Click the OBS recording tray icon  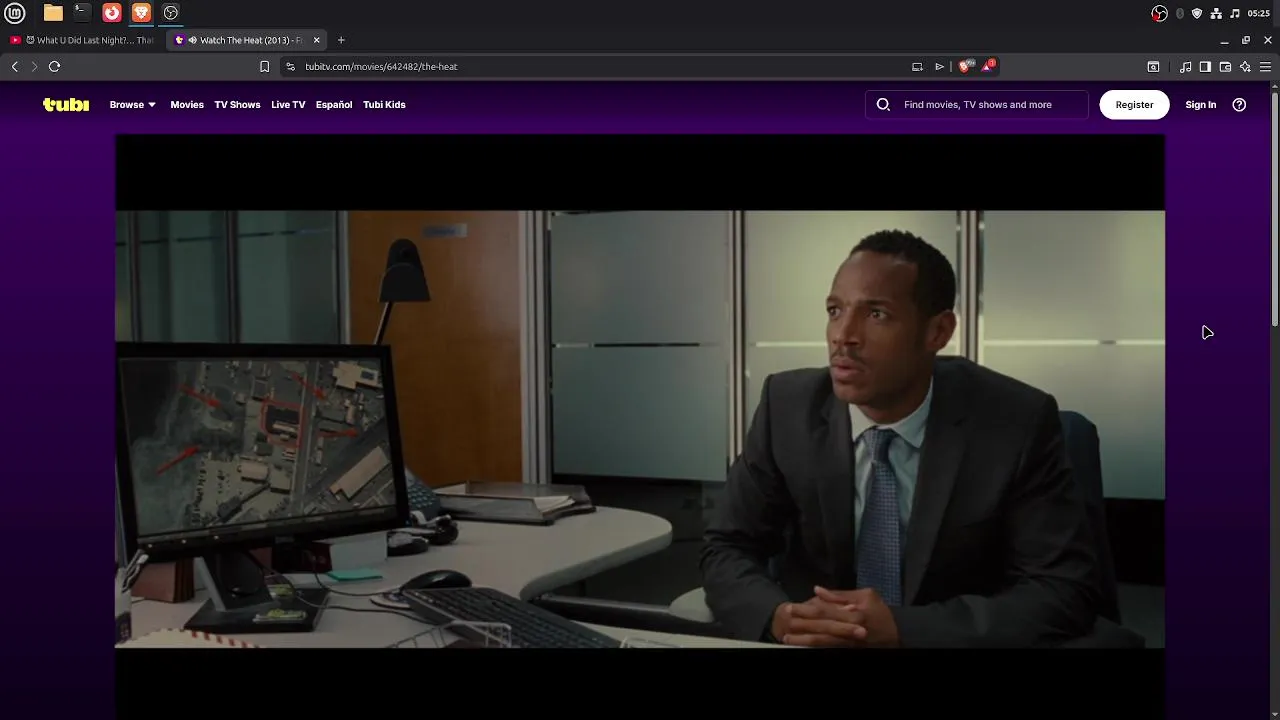click(1159, 13)
